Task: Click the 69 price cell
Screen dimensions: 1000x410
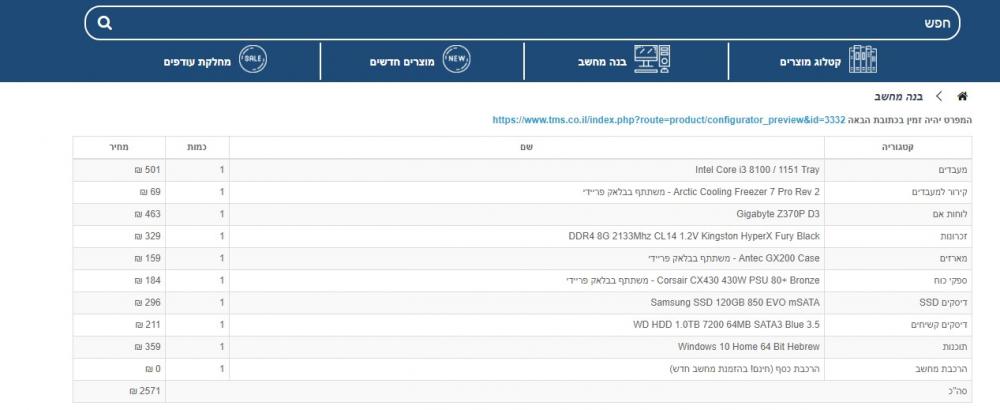Action: 119,192
